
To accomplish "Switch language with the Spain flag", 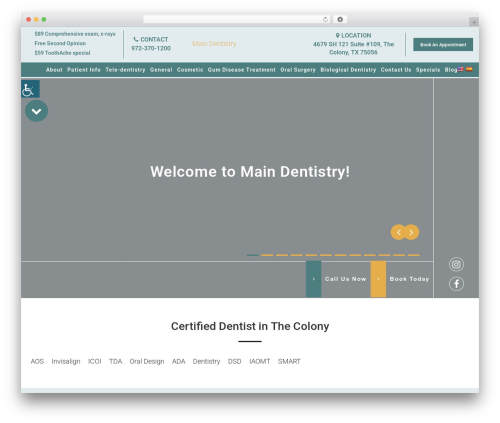I will pos(469,69).
